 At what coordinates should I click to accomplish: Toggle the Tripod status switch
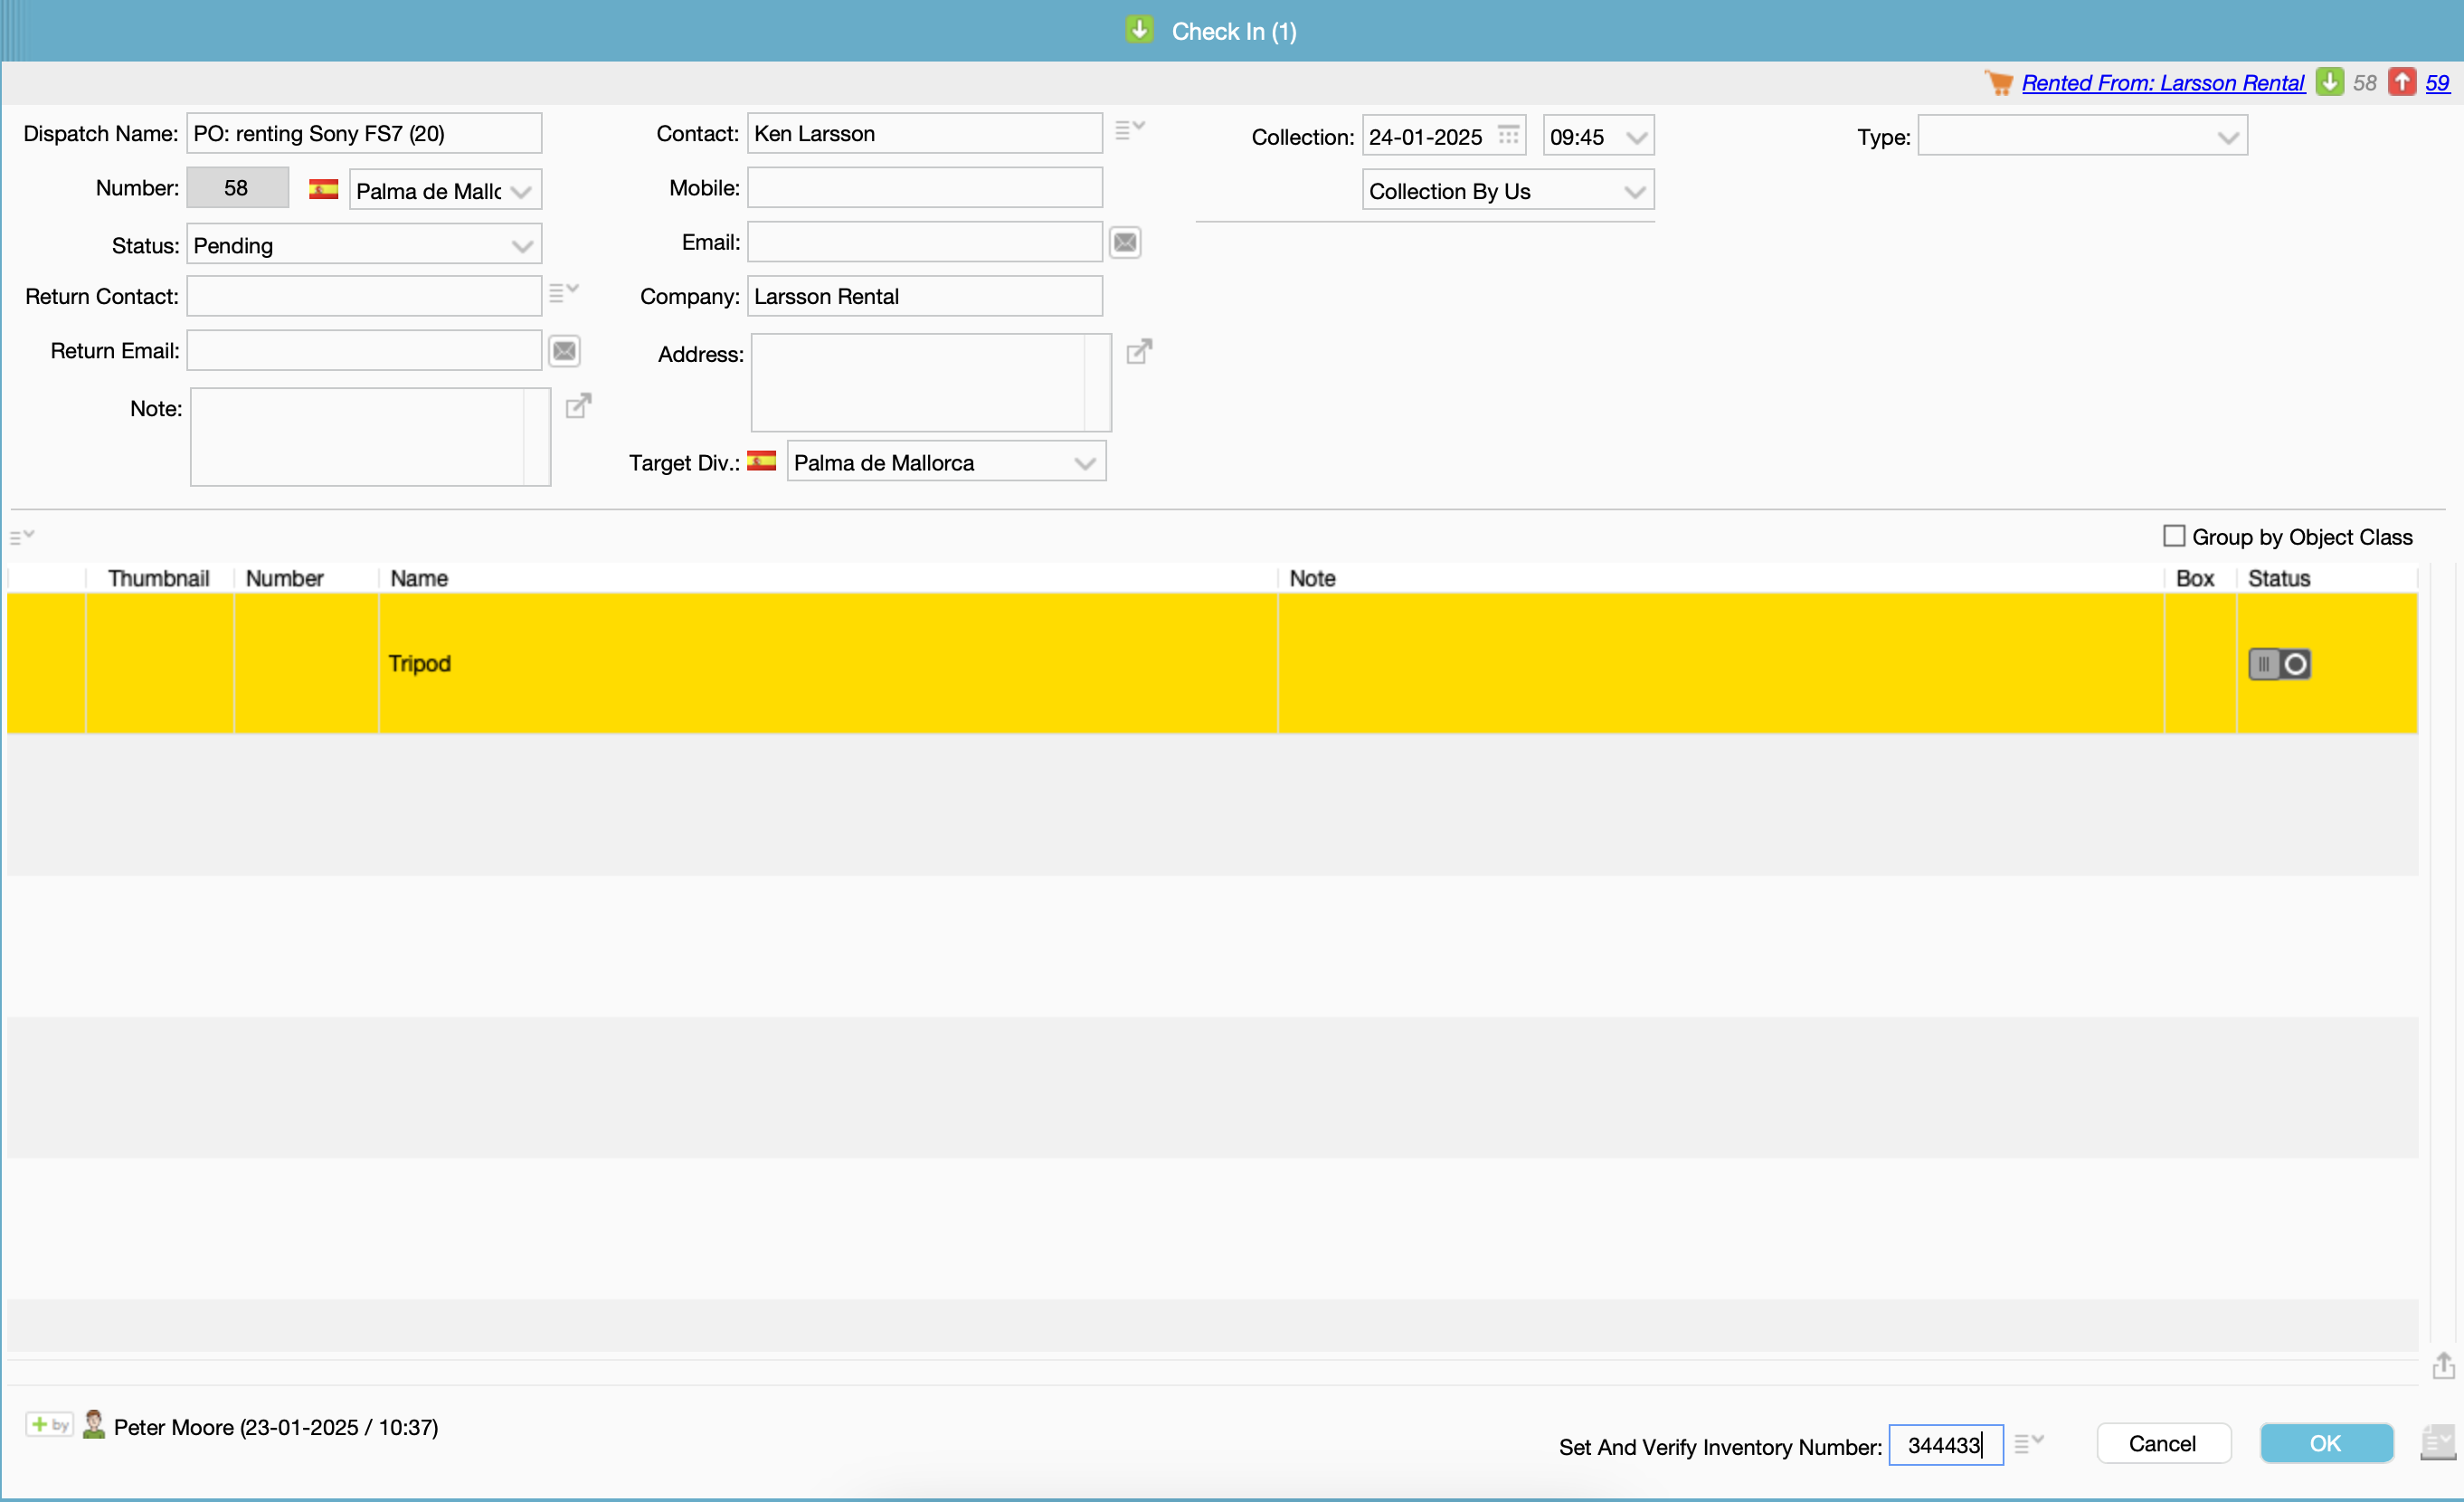[x=2279, y=664]
